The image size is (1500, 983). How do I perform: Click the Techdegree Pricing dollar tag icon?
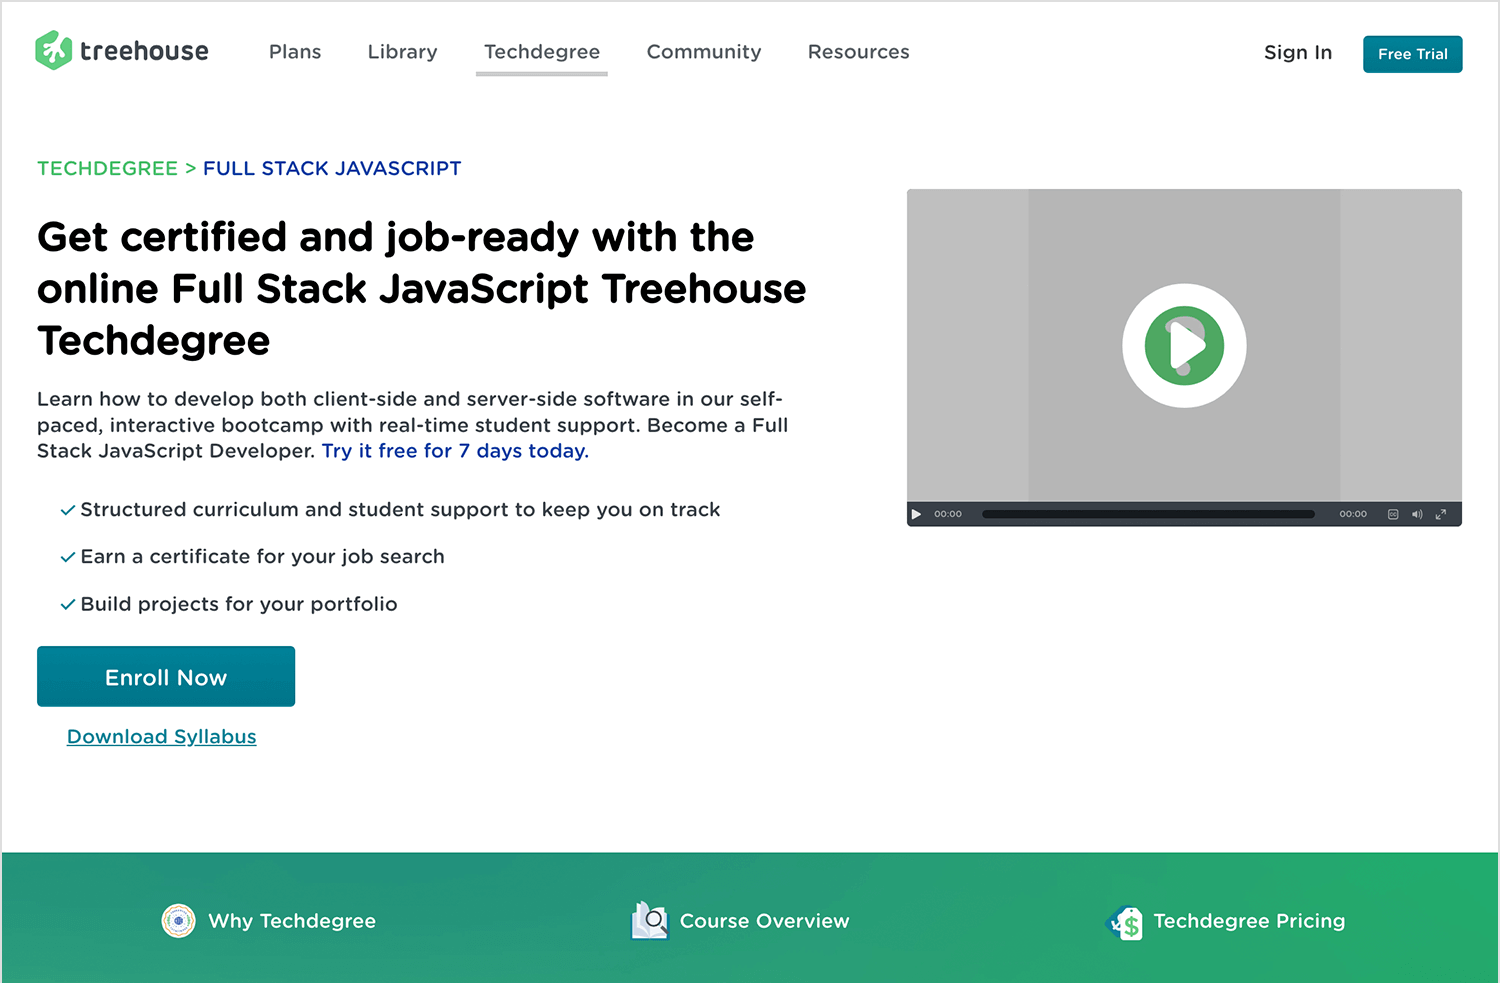pos(1125,922)
